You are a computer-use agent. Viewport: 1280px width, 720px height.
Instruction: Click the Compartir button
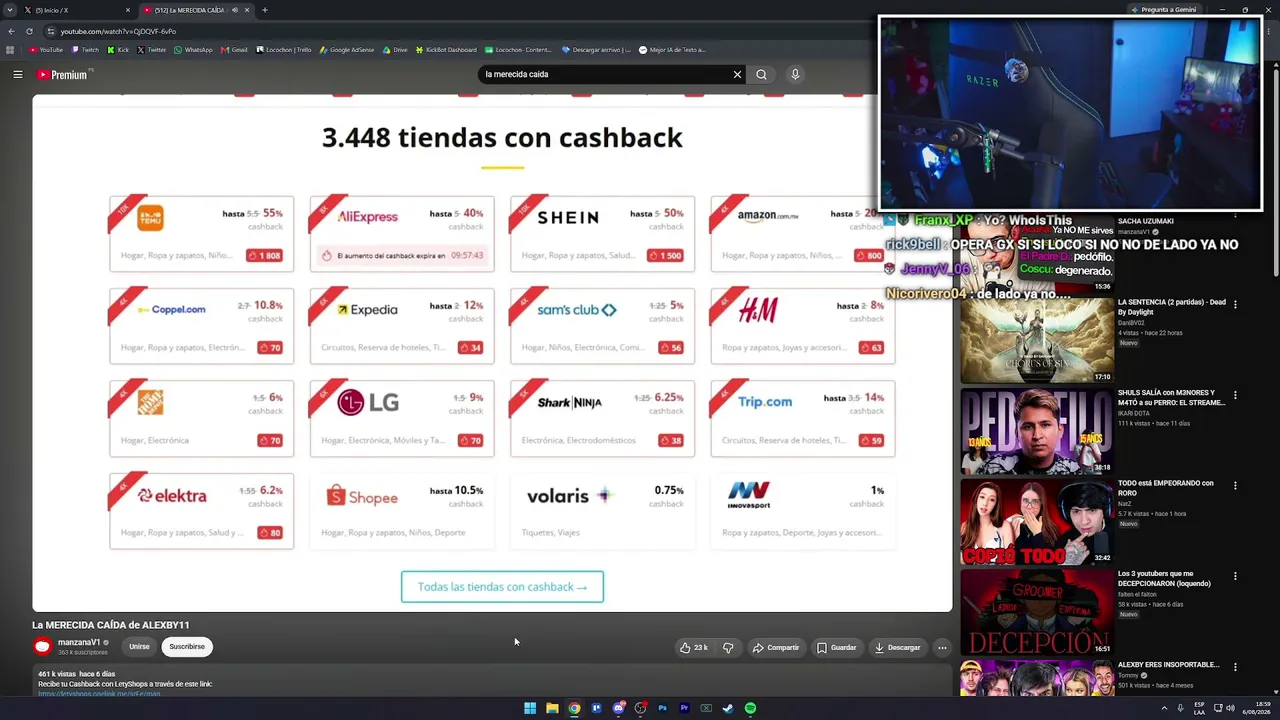coord(776,647)
